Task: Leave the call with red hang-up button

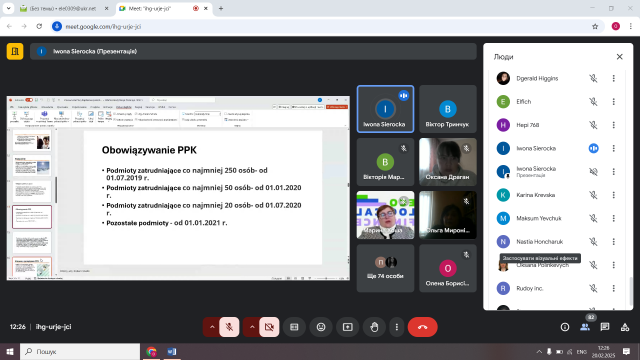Action: coord(422,327)
